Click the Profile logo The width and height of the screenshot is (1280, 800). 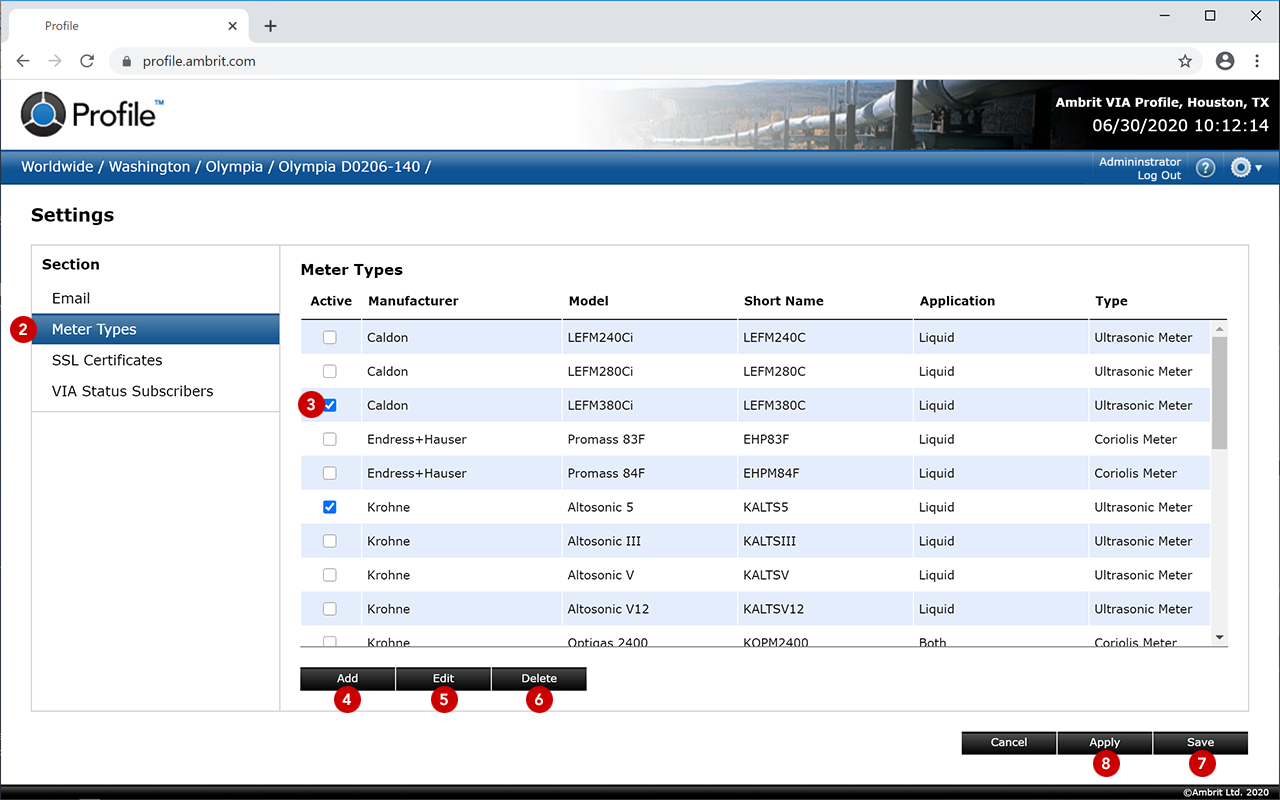pyautogui.click(x=92, y=113)
